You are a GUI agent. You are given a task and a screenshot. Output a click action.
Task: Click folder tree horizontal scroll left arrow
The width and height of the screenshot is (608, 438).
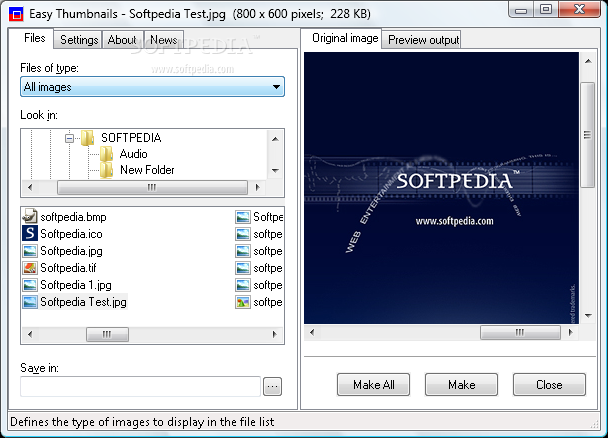pos(30,188)
